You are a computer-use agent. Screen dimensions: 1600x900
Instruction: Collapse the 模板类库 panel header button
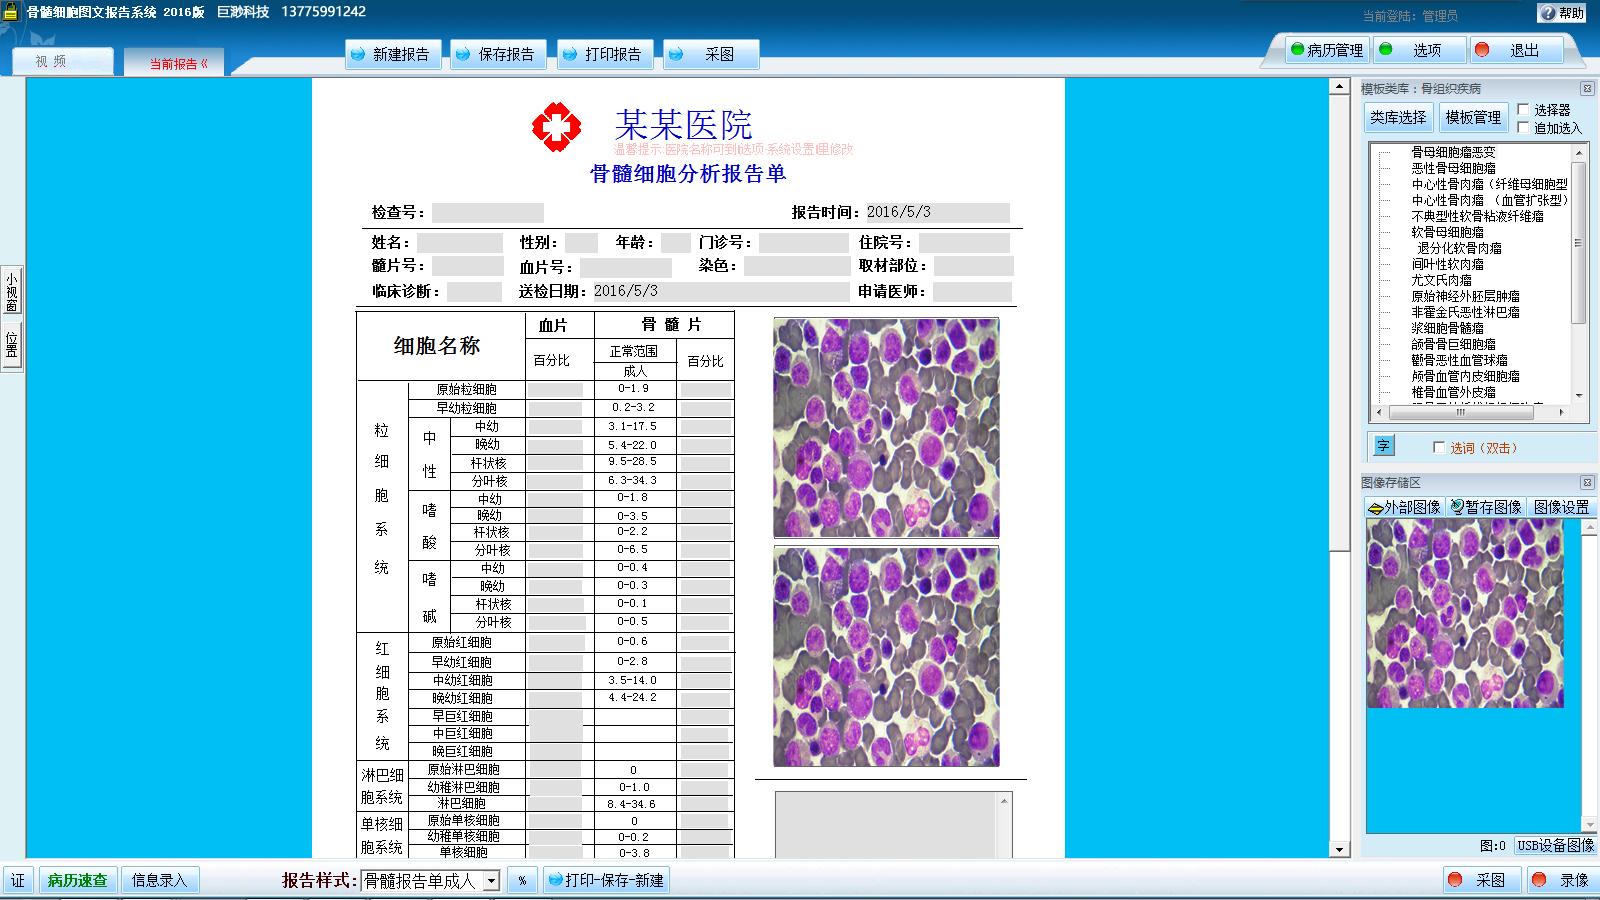pyautogui.click(x=1586, y=89)
